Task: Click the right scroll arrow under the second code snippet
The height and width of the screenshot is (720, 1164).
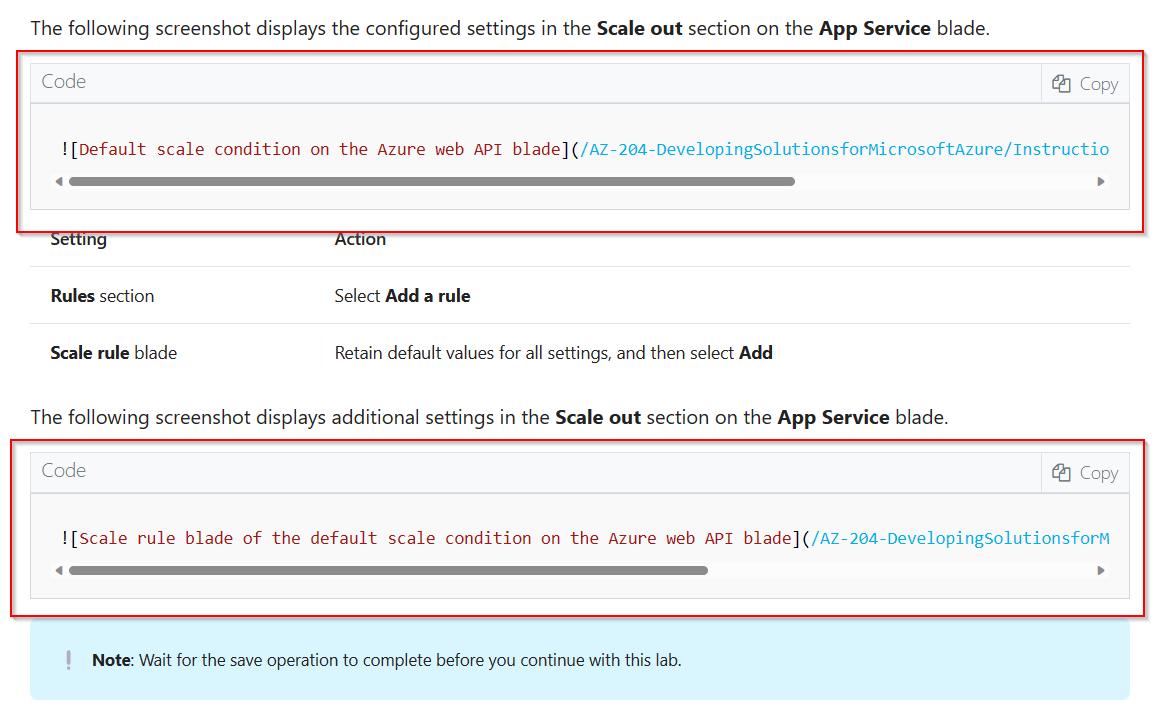Action: (x=1101, y=570)
